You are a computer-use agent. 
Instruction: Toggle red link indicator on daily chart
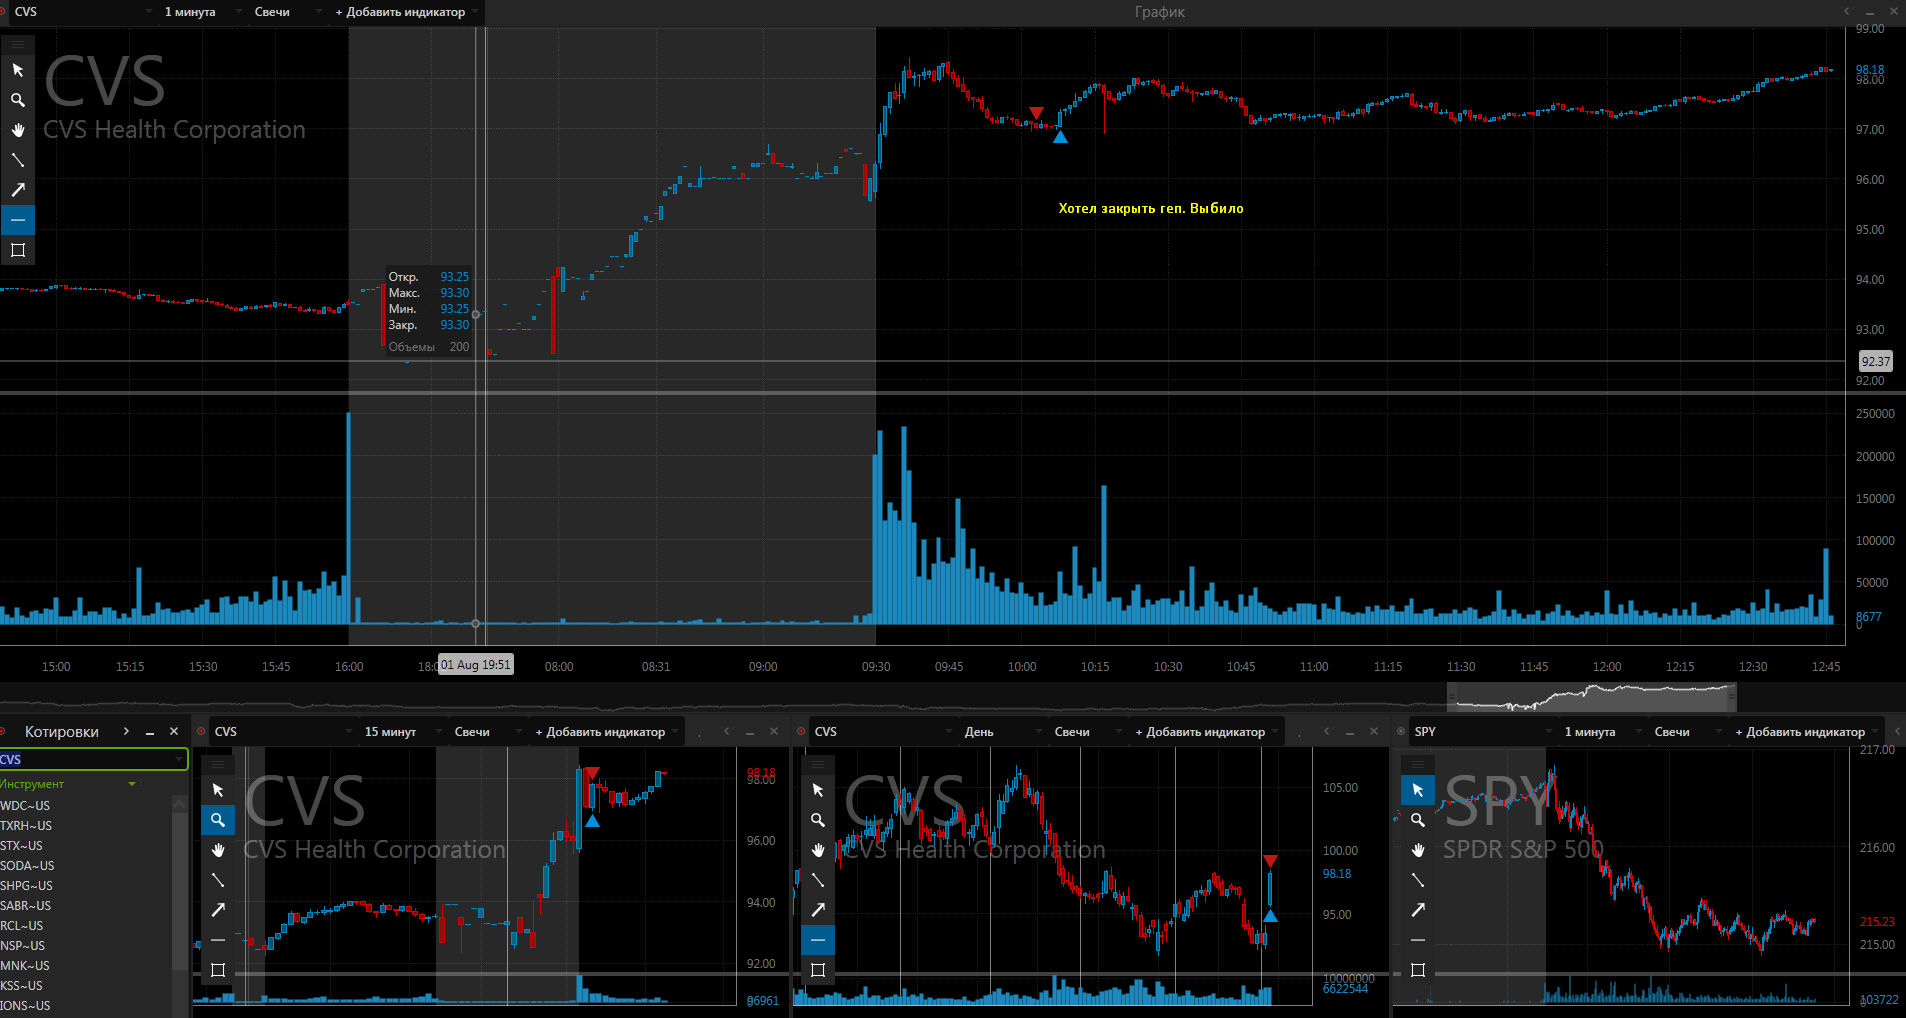pos(801,732)
